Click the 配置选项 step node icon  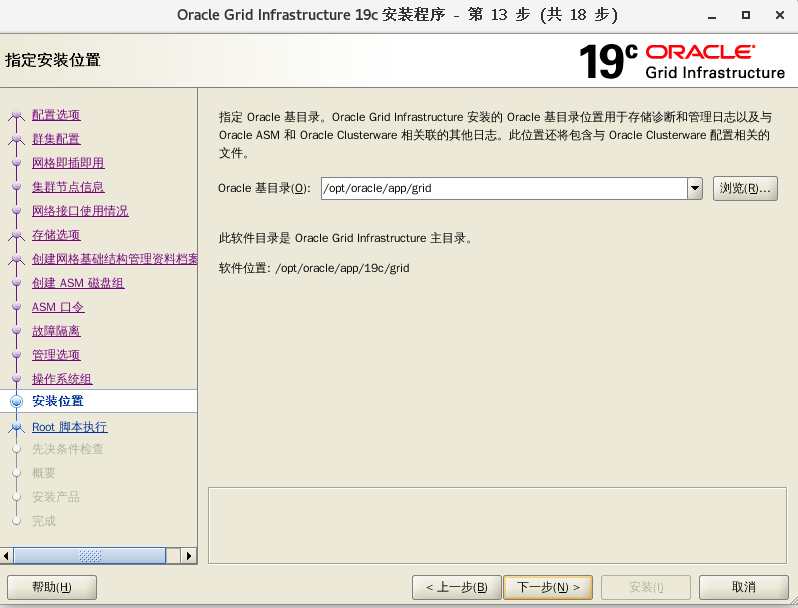(16, 115)
